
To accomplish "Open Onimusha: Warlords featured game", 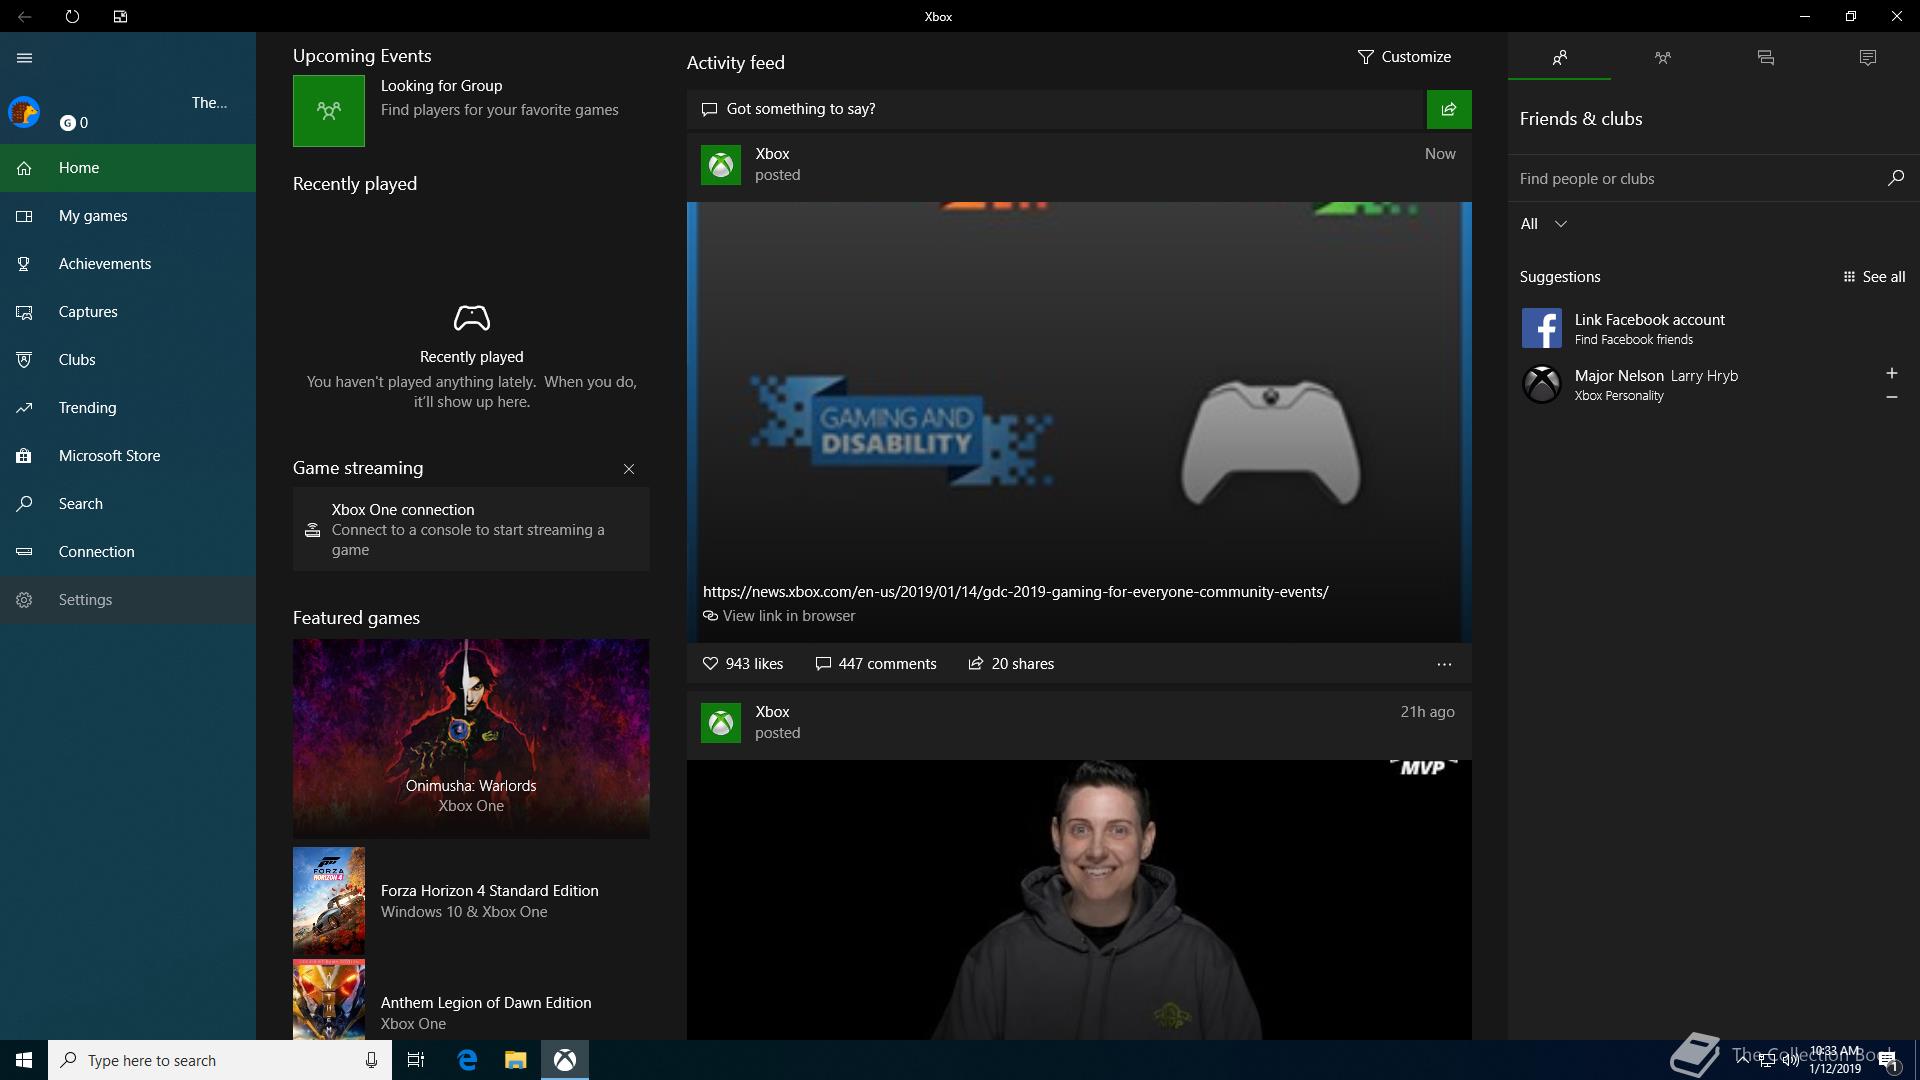I will [x=471, y=739].
